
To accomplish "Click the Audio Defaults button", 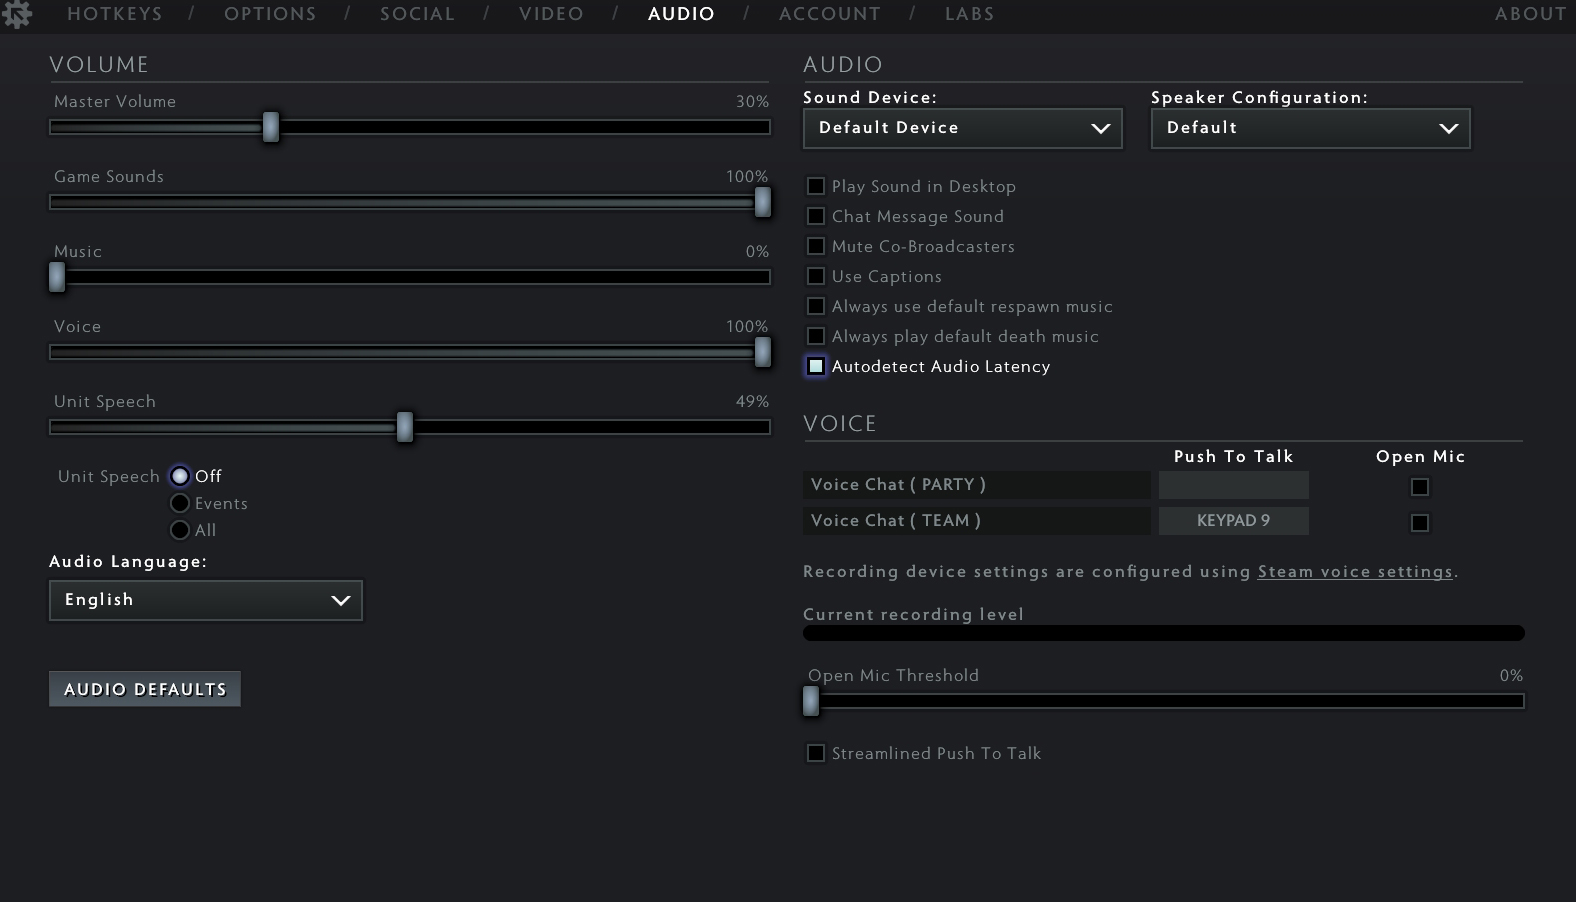I will click(x=145, y=689).
